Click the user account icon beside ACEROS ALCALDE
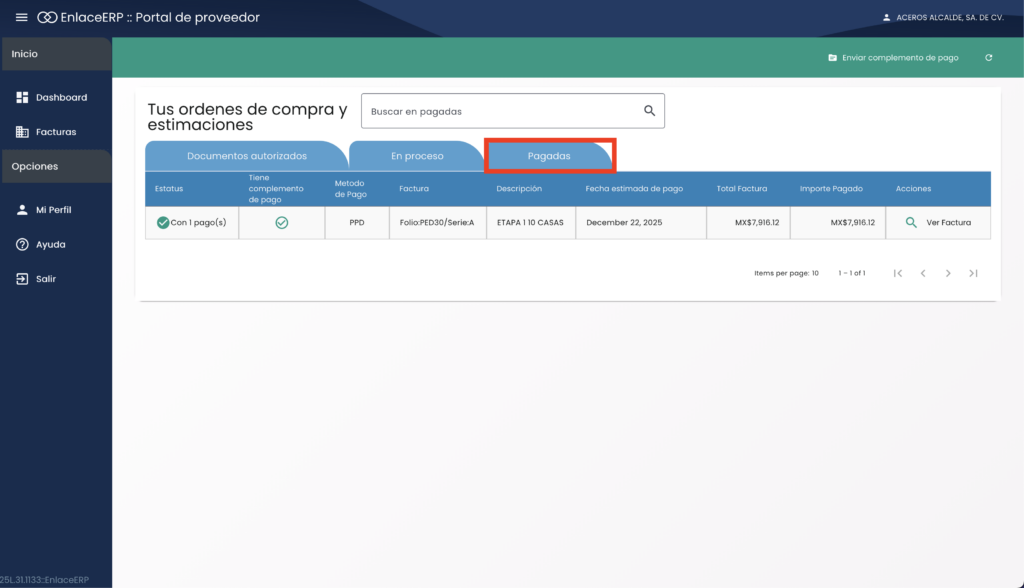 click(886, 18)
